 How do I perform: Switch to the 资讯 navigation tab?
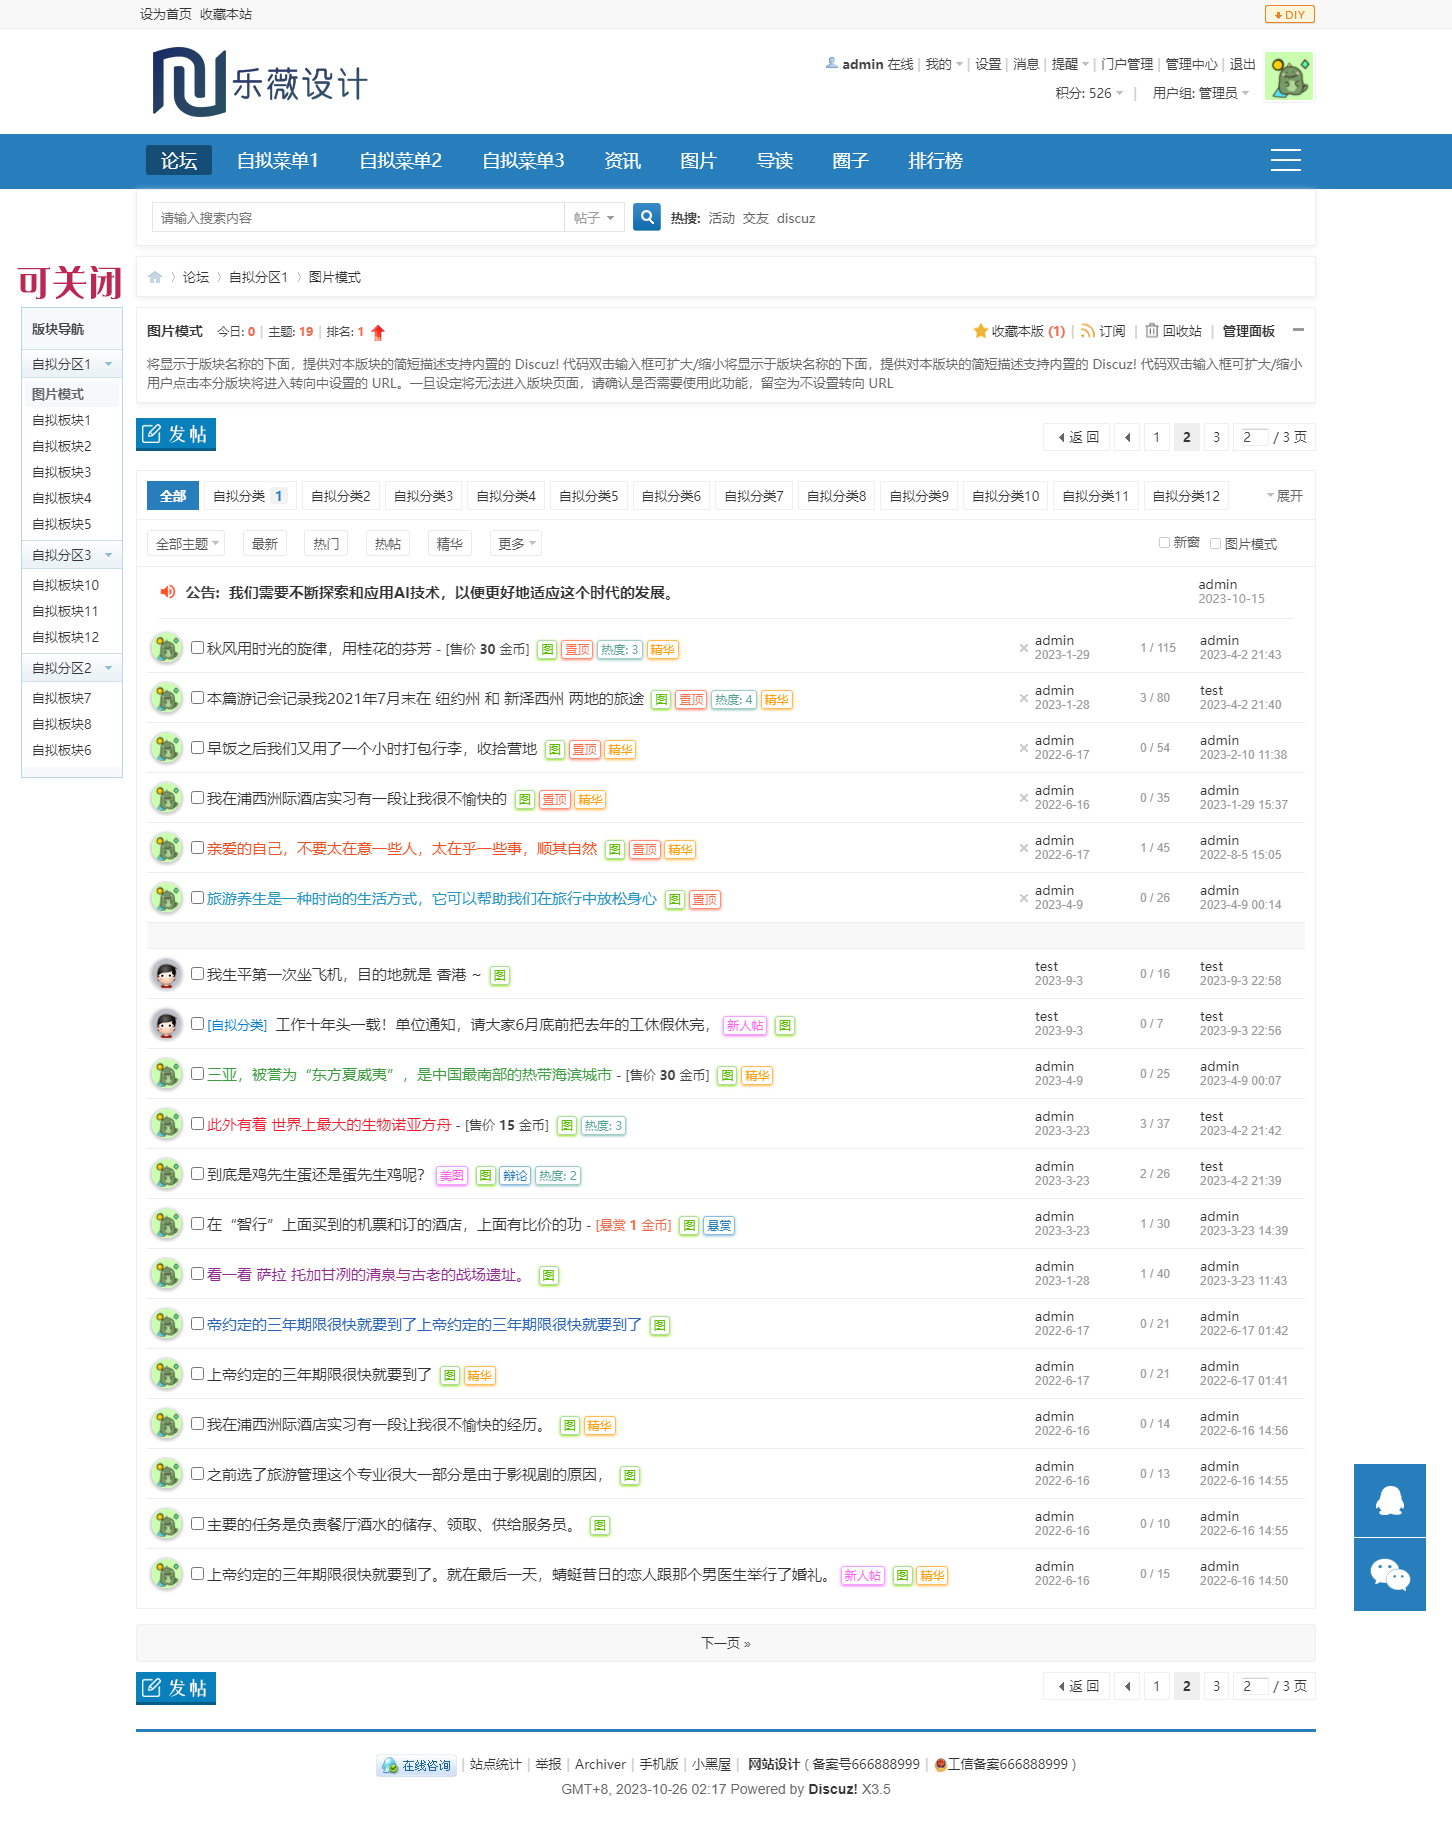622,161
